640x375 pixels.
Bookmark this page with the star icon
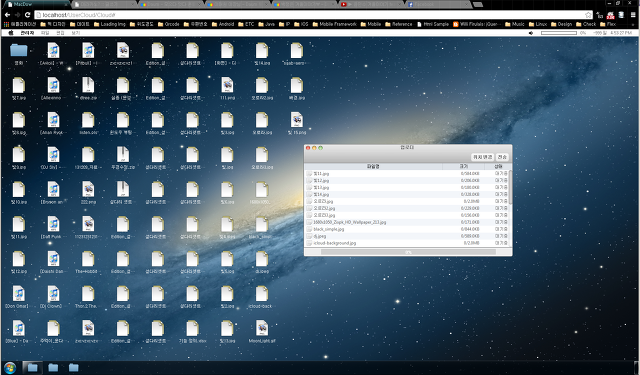[588, 15]
